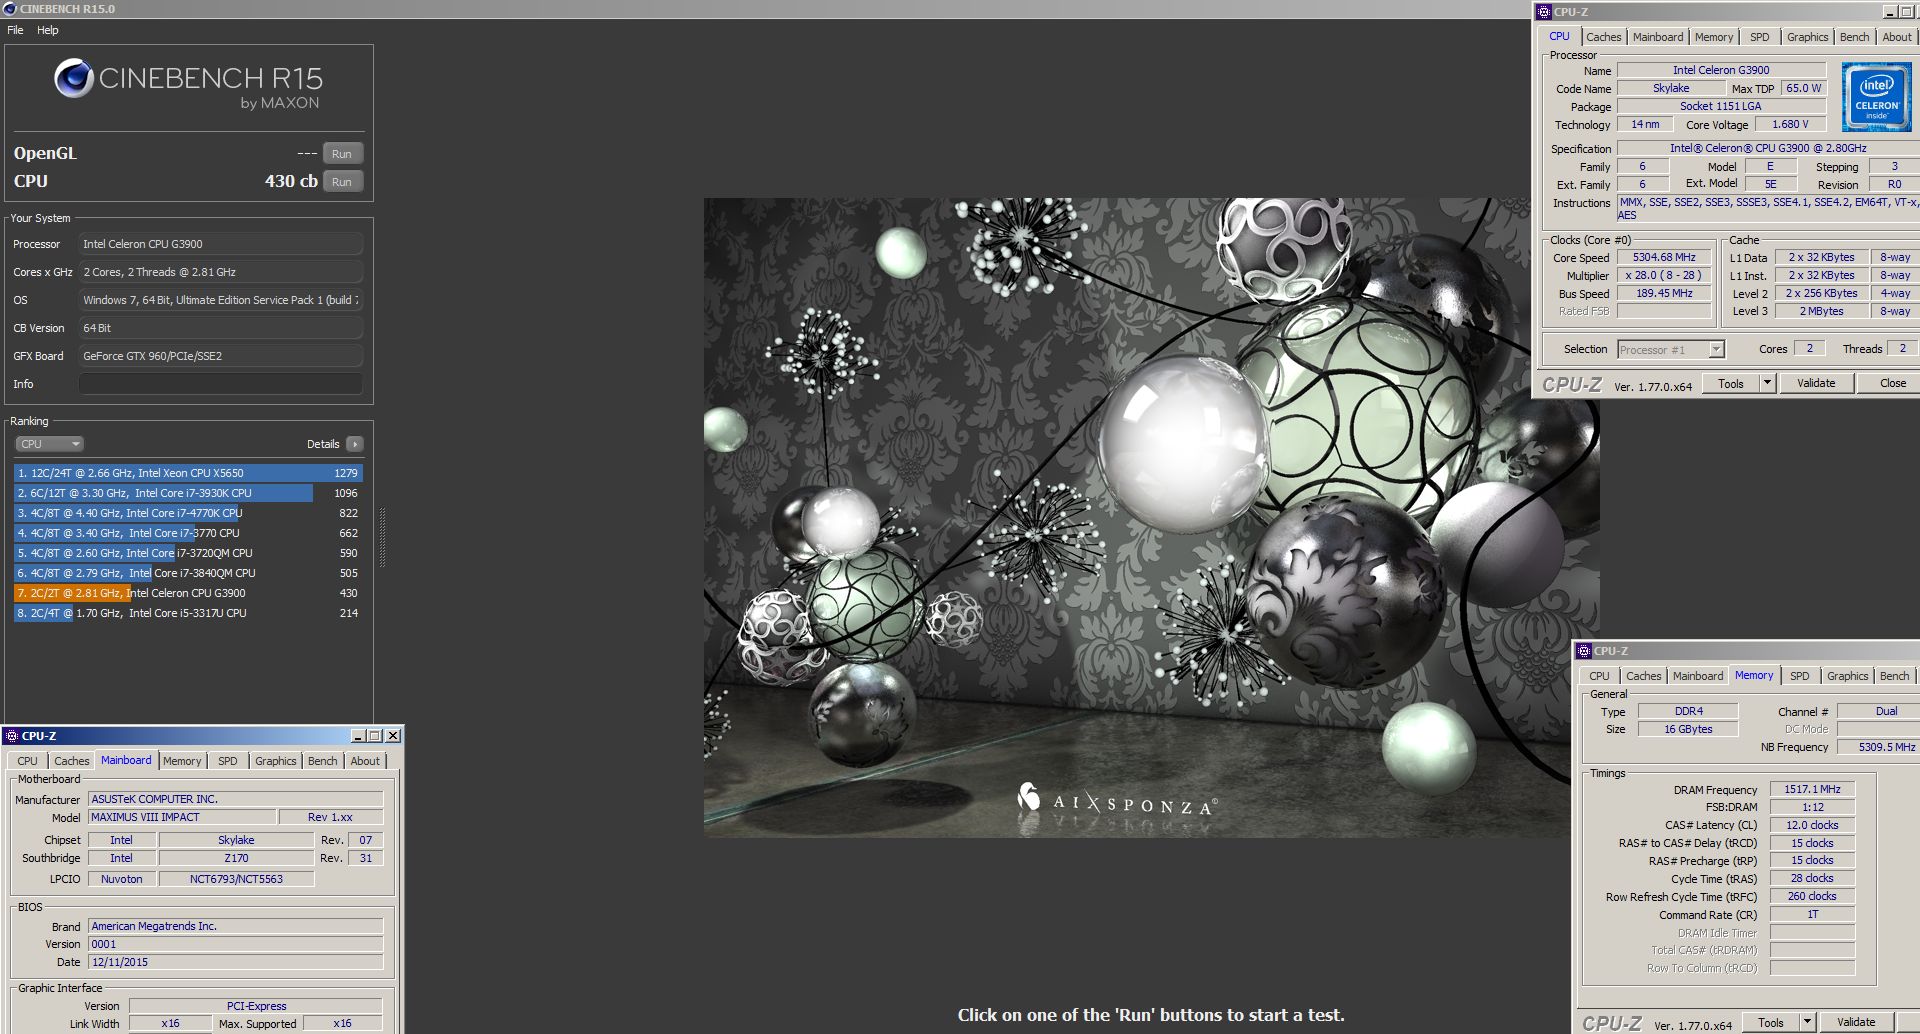The width and height of the screenshot is (1920, 1034).
Task: Click Validate in top CPU-Z window
Action: point(1816,383)
